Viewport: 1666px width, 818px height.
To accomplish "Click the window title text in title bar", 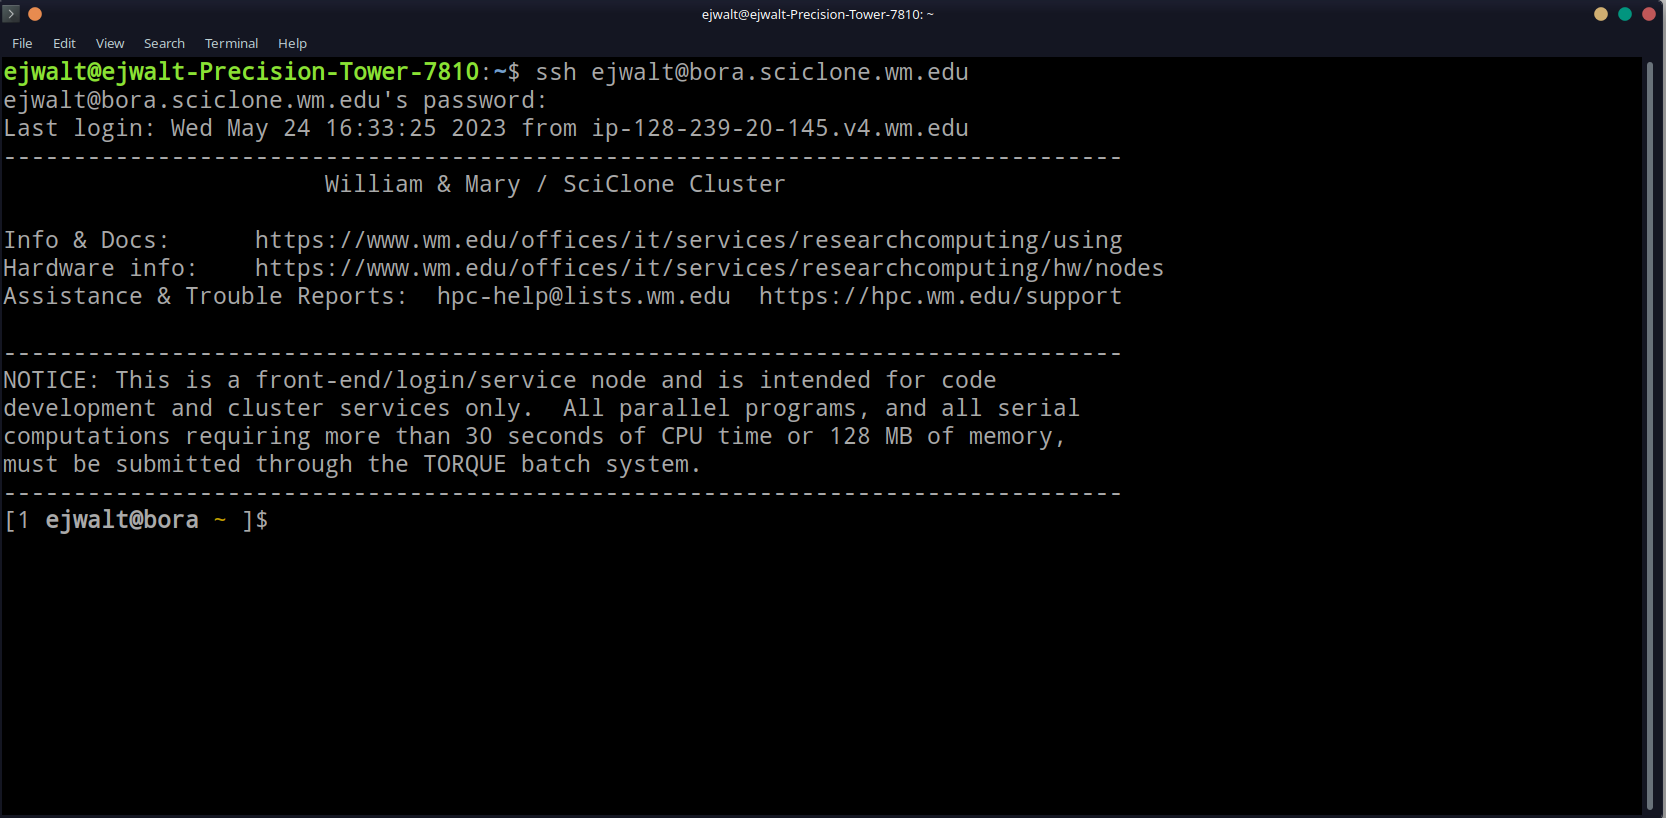I will pyautogui.click(x=817, y=15).
